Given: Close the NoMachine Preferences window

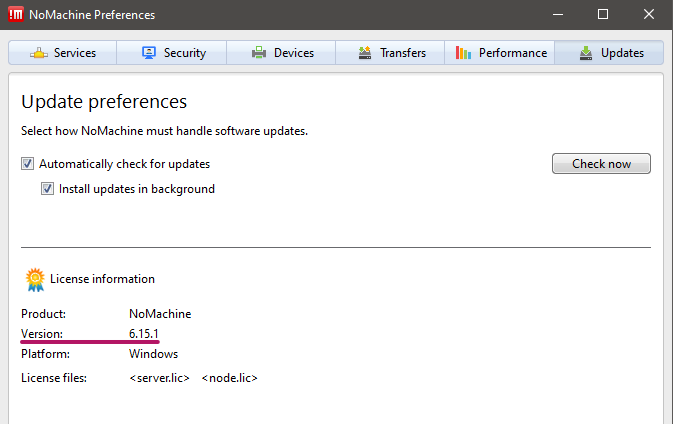Looking at the screenshot, I should [x=649, y=15].
